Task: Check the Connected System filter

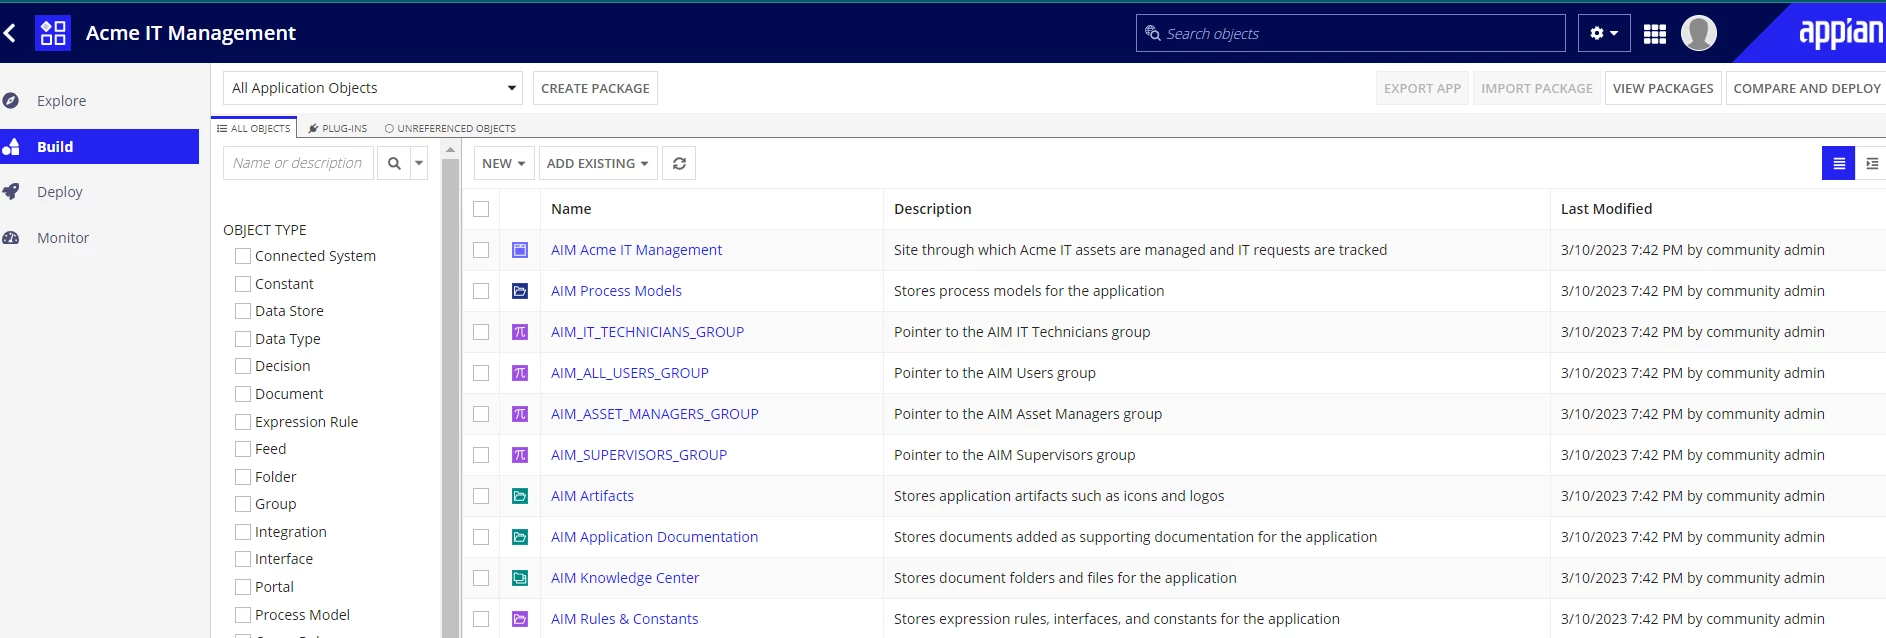Action: click(243, 256)
